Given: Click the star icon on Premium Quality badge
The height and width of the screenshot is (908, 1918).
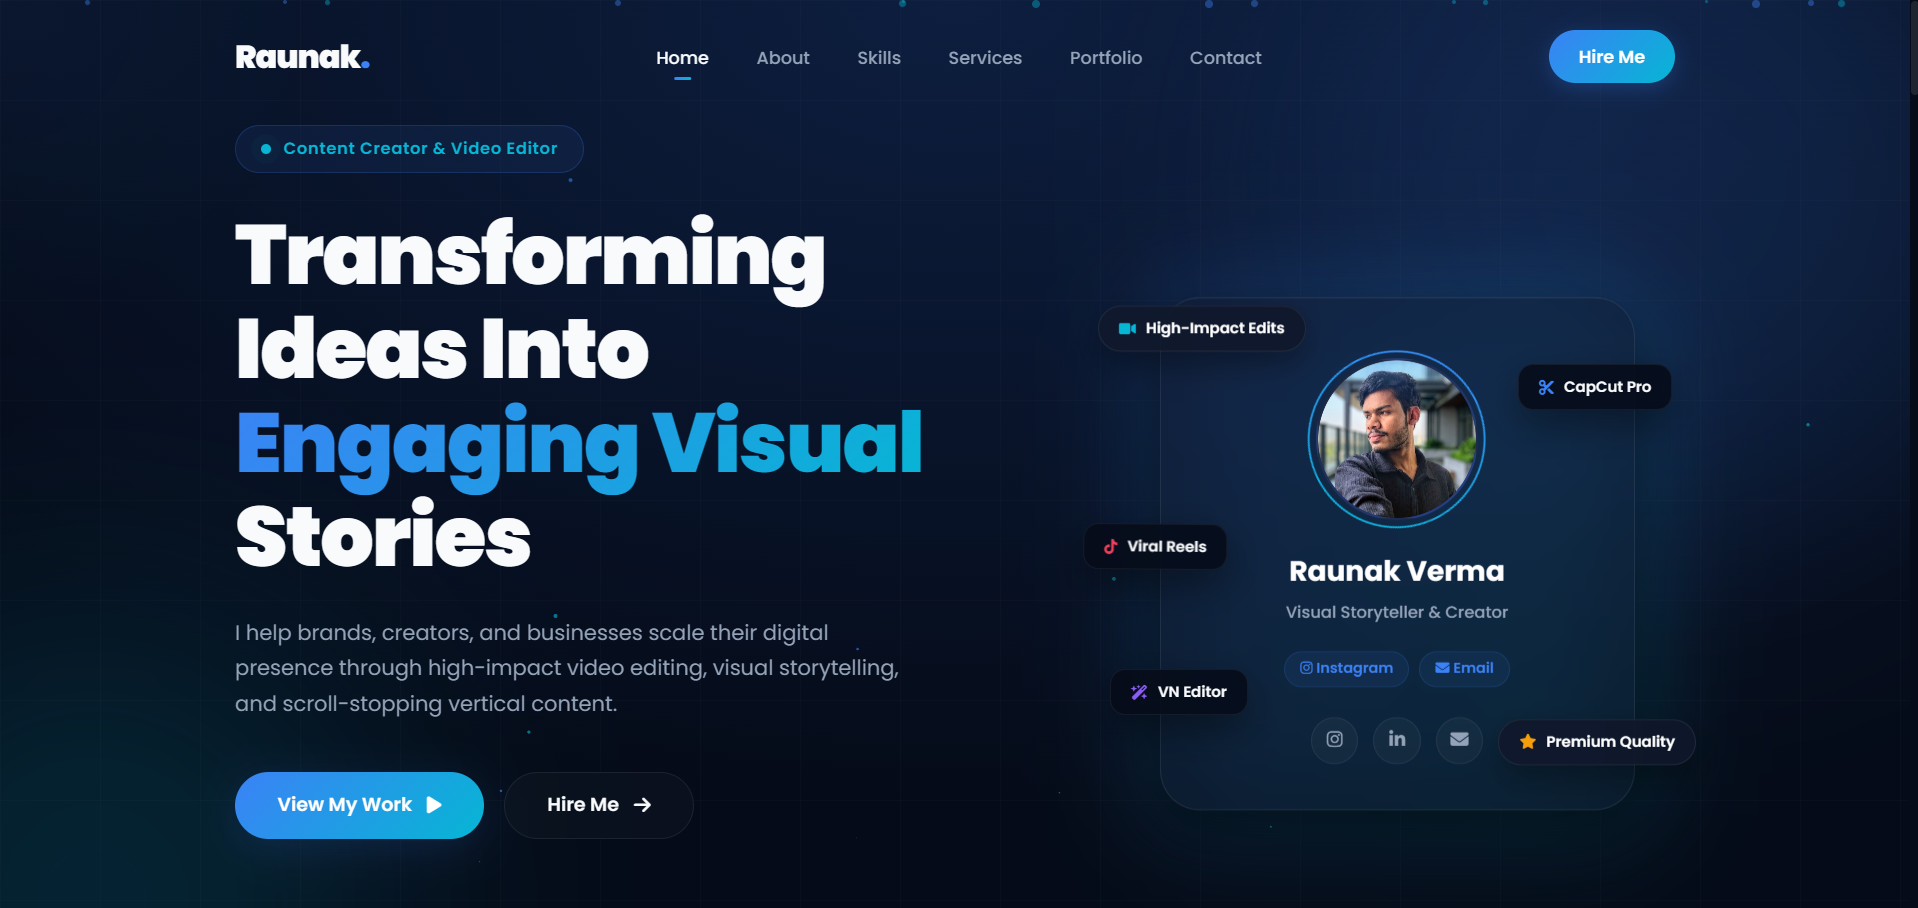Looking at the screenshot, I should click(1527, 742).
